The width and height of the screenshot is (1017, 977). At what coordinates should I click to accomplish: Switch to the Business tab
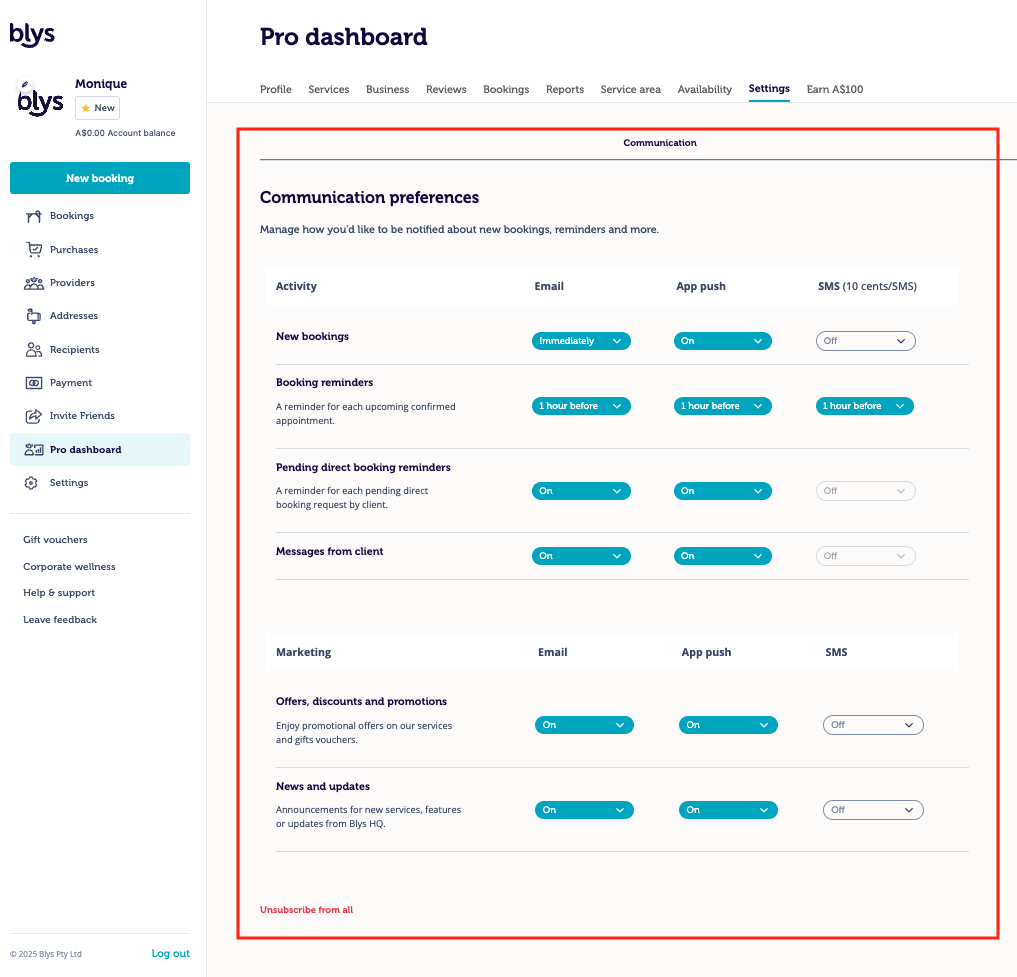(387, 90)
